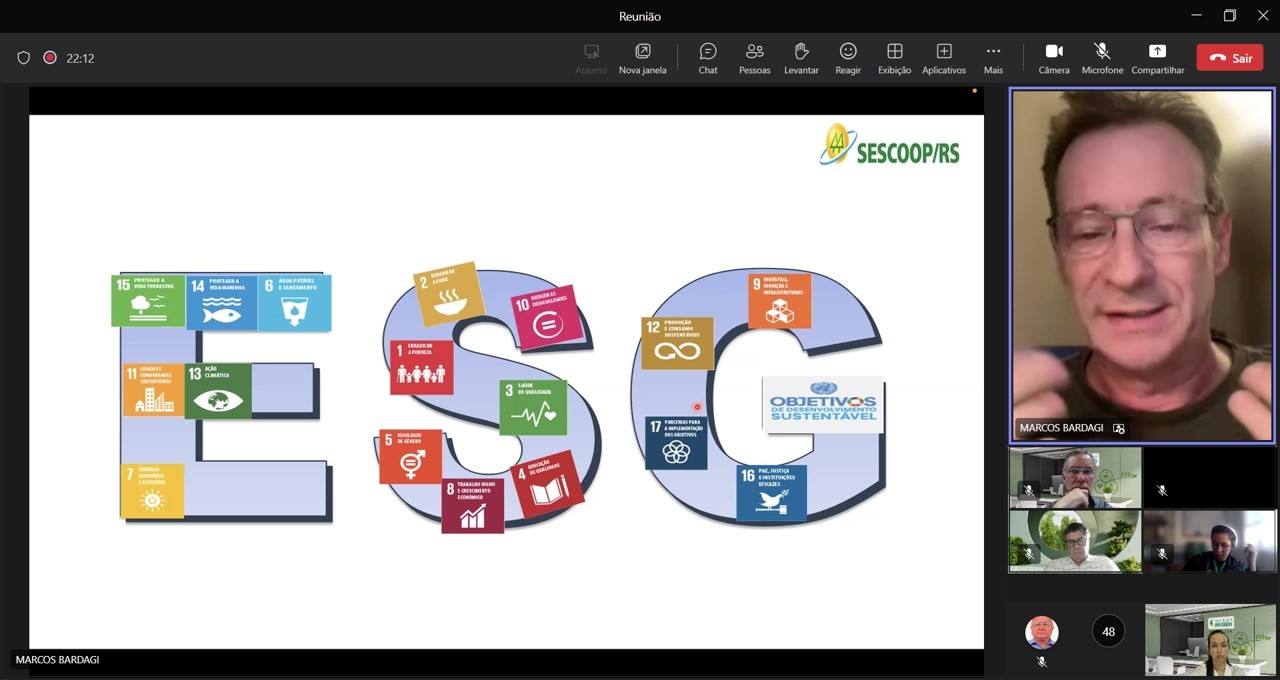Viewport: 1280px width, 680px height.
Task: Open the Exibição view options
Action: (894, 58)
